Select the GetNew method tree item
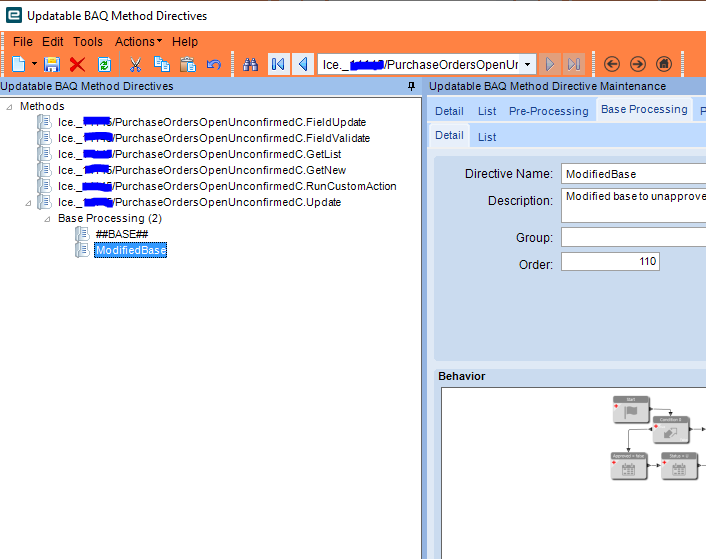Viewport: 706px width, 559px height. 202,170
